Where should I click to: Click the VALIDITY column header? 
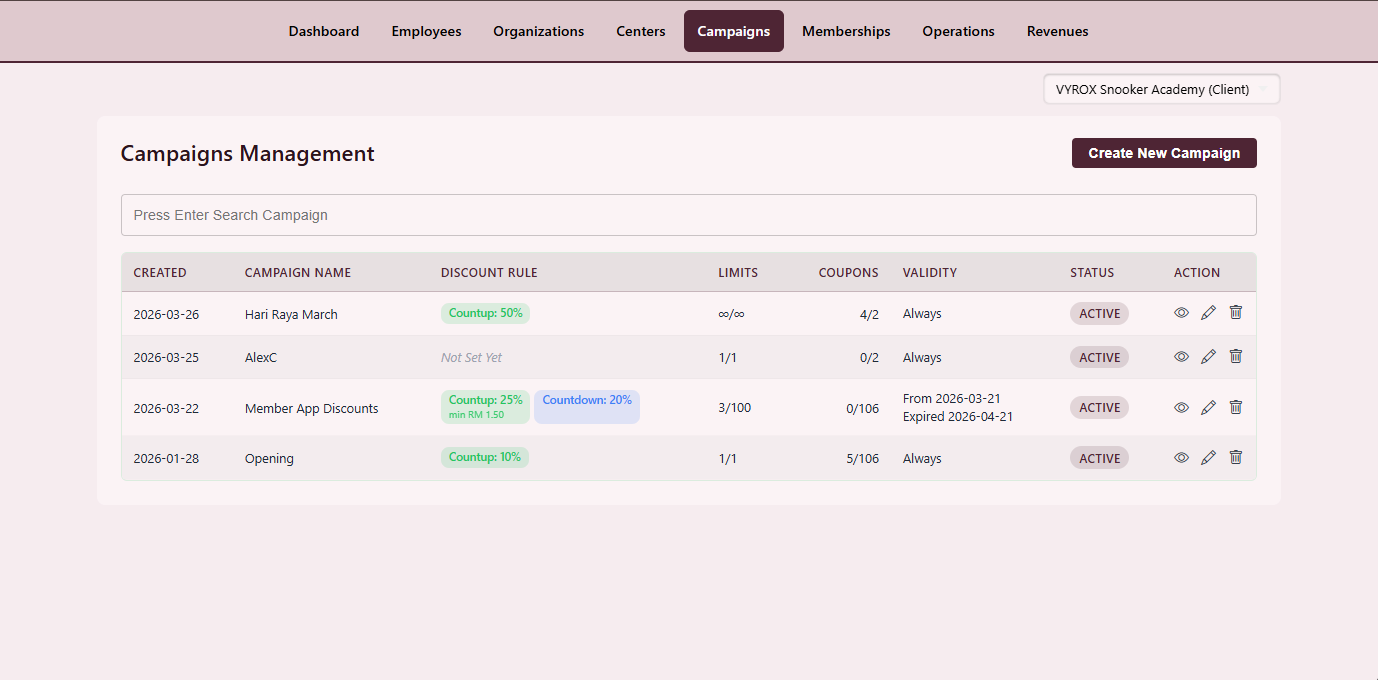930,272
